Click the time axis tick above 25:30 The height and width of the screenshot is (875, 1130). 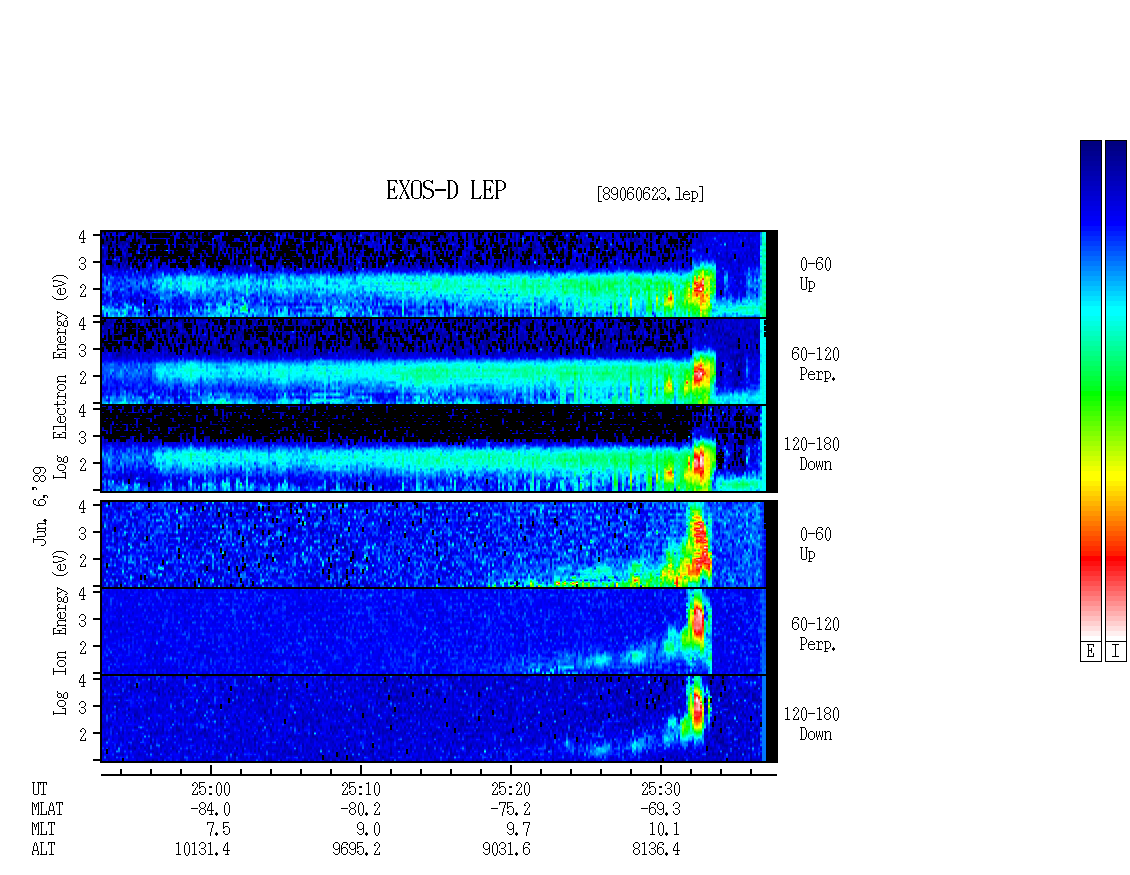pos(661,770)
